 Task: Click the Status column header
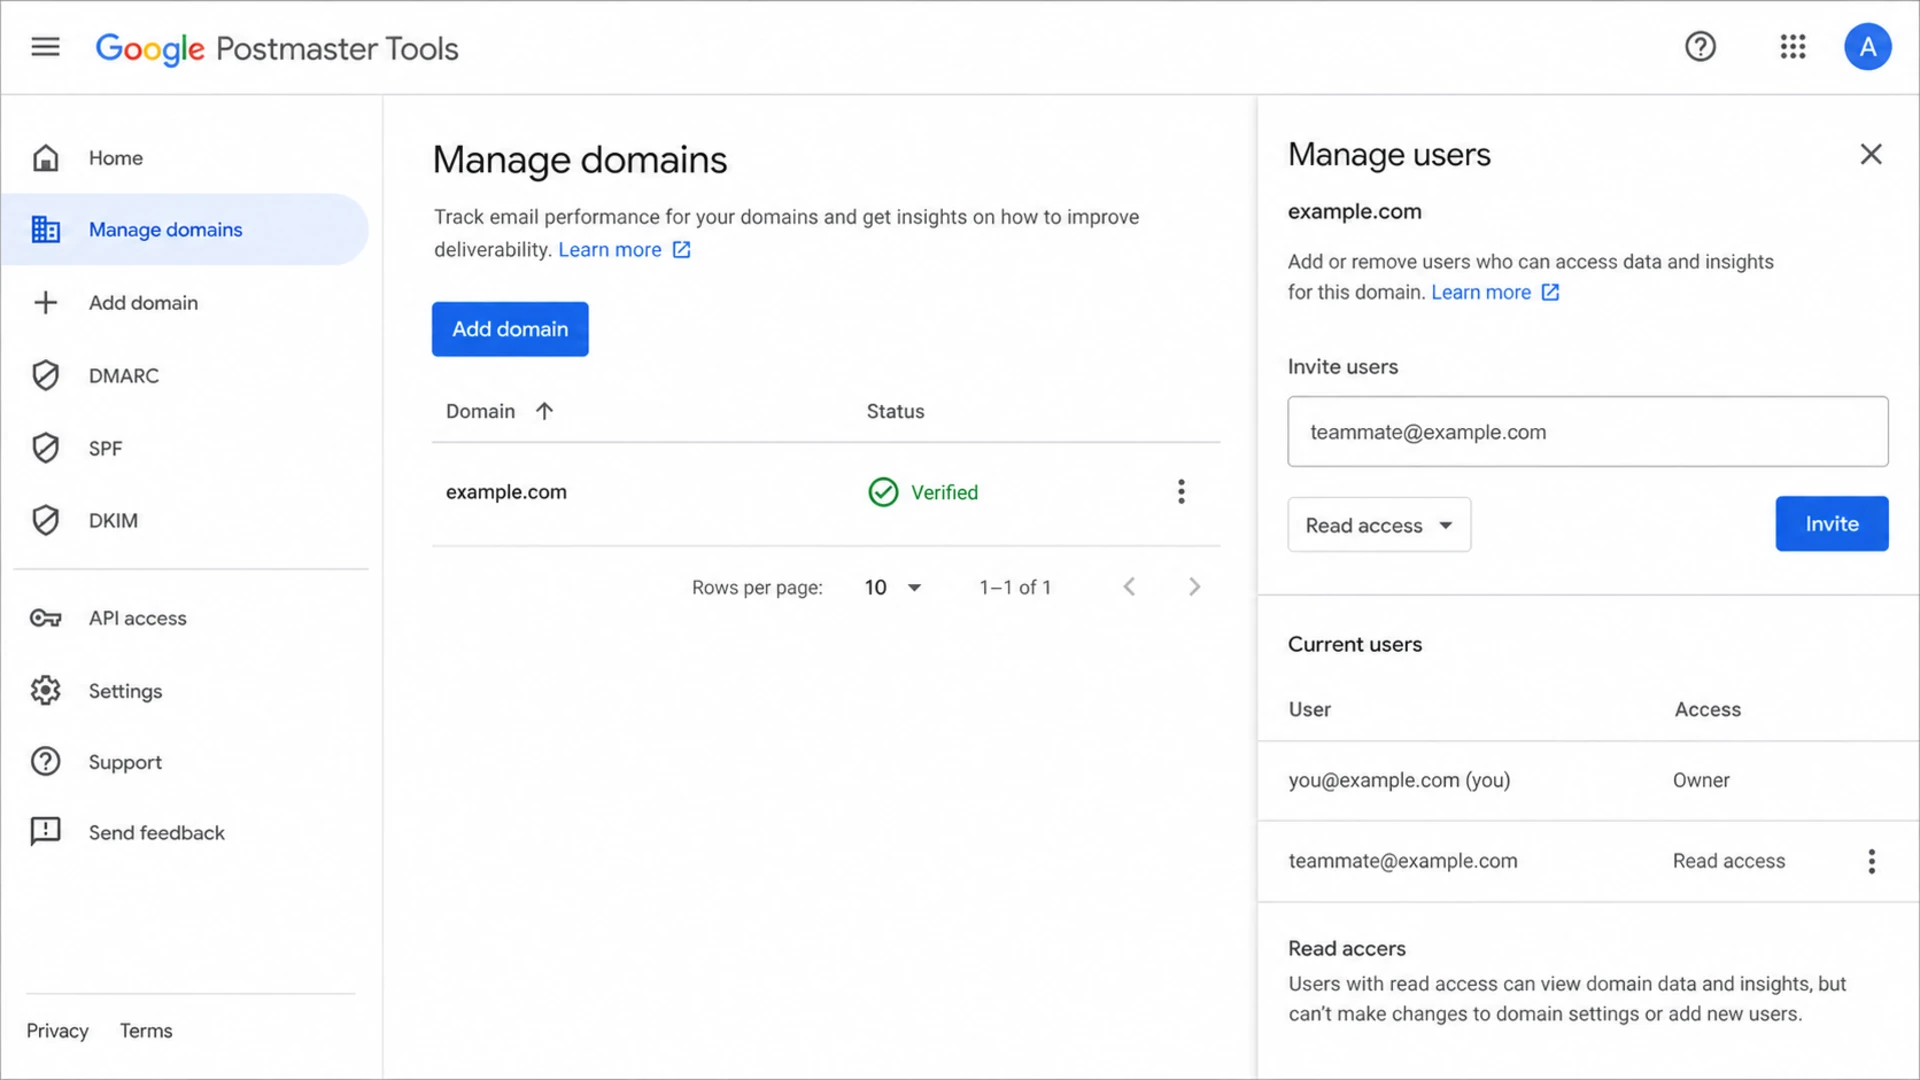point(895,411)
